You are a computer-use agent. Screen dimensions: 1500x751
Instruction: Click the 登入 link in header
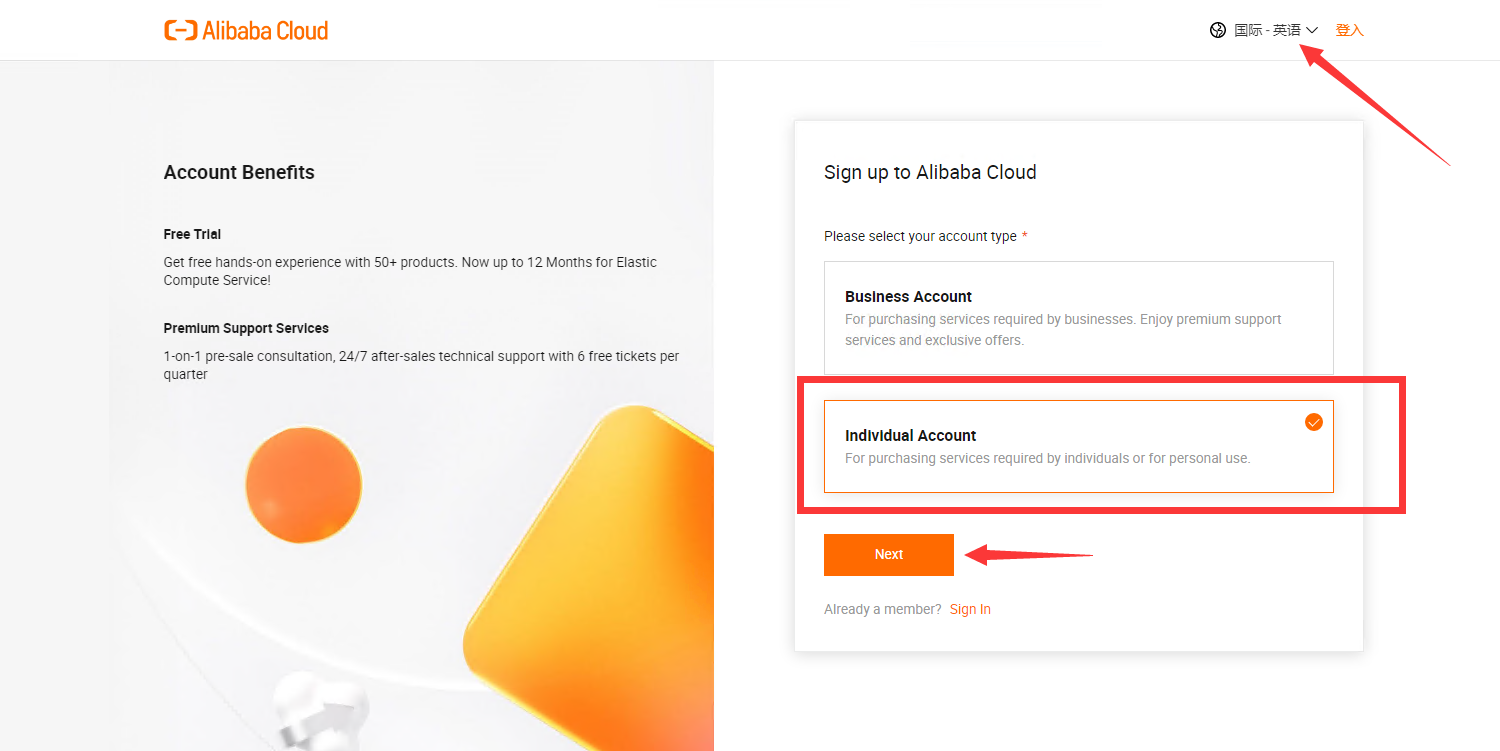coord(1349,31)
